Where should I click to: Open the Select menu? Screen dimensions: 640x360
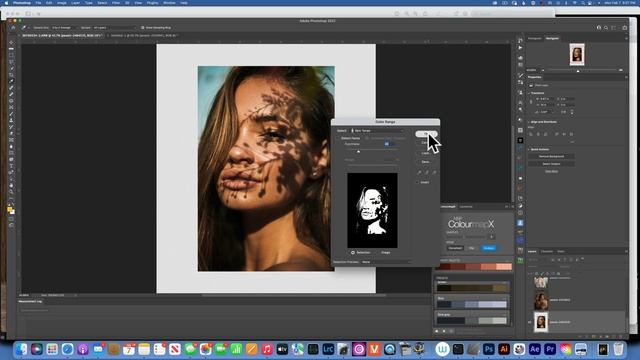click(x=102, y=3)
